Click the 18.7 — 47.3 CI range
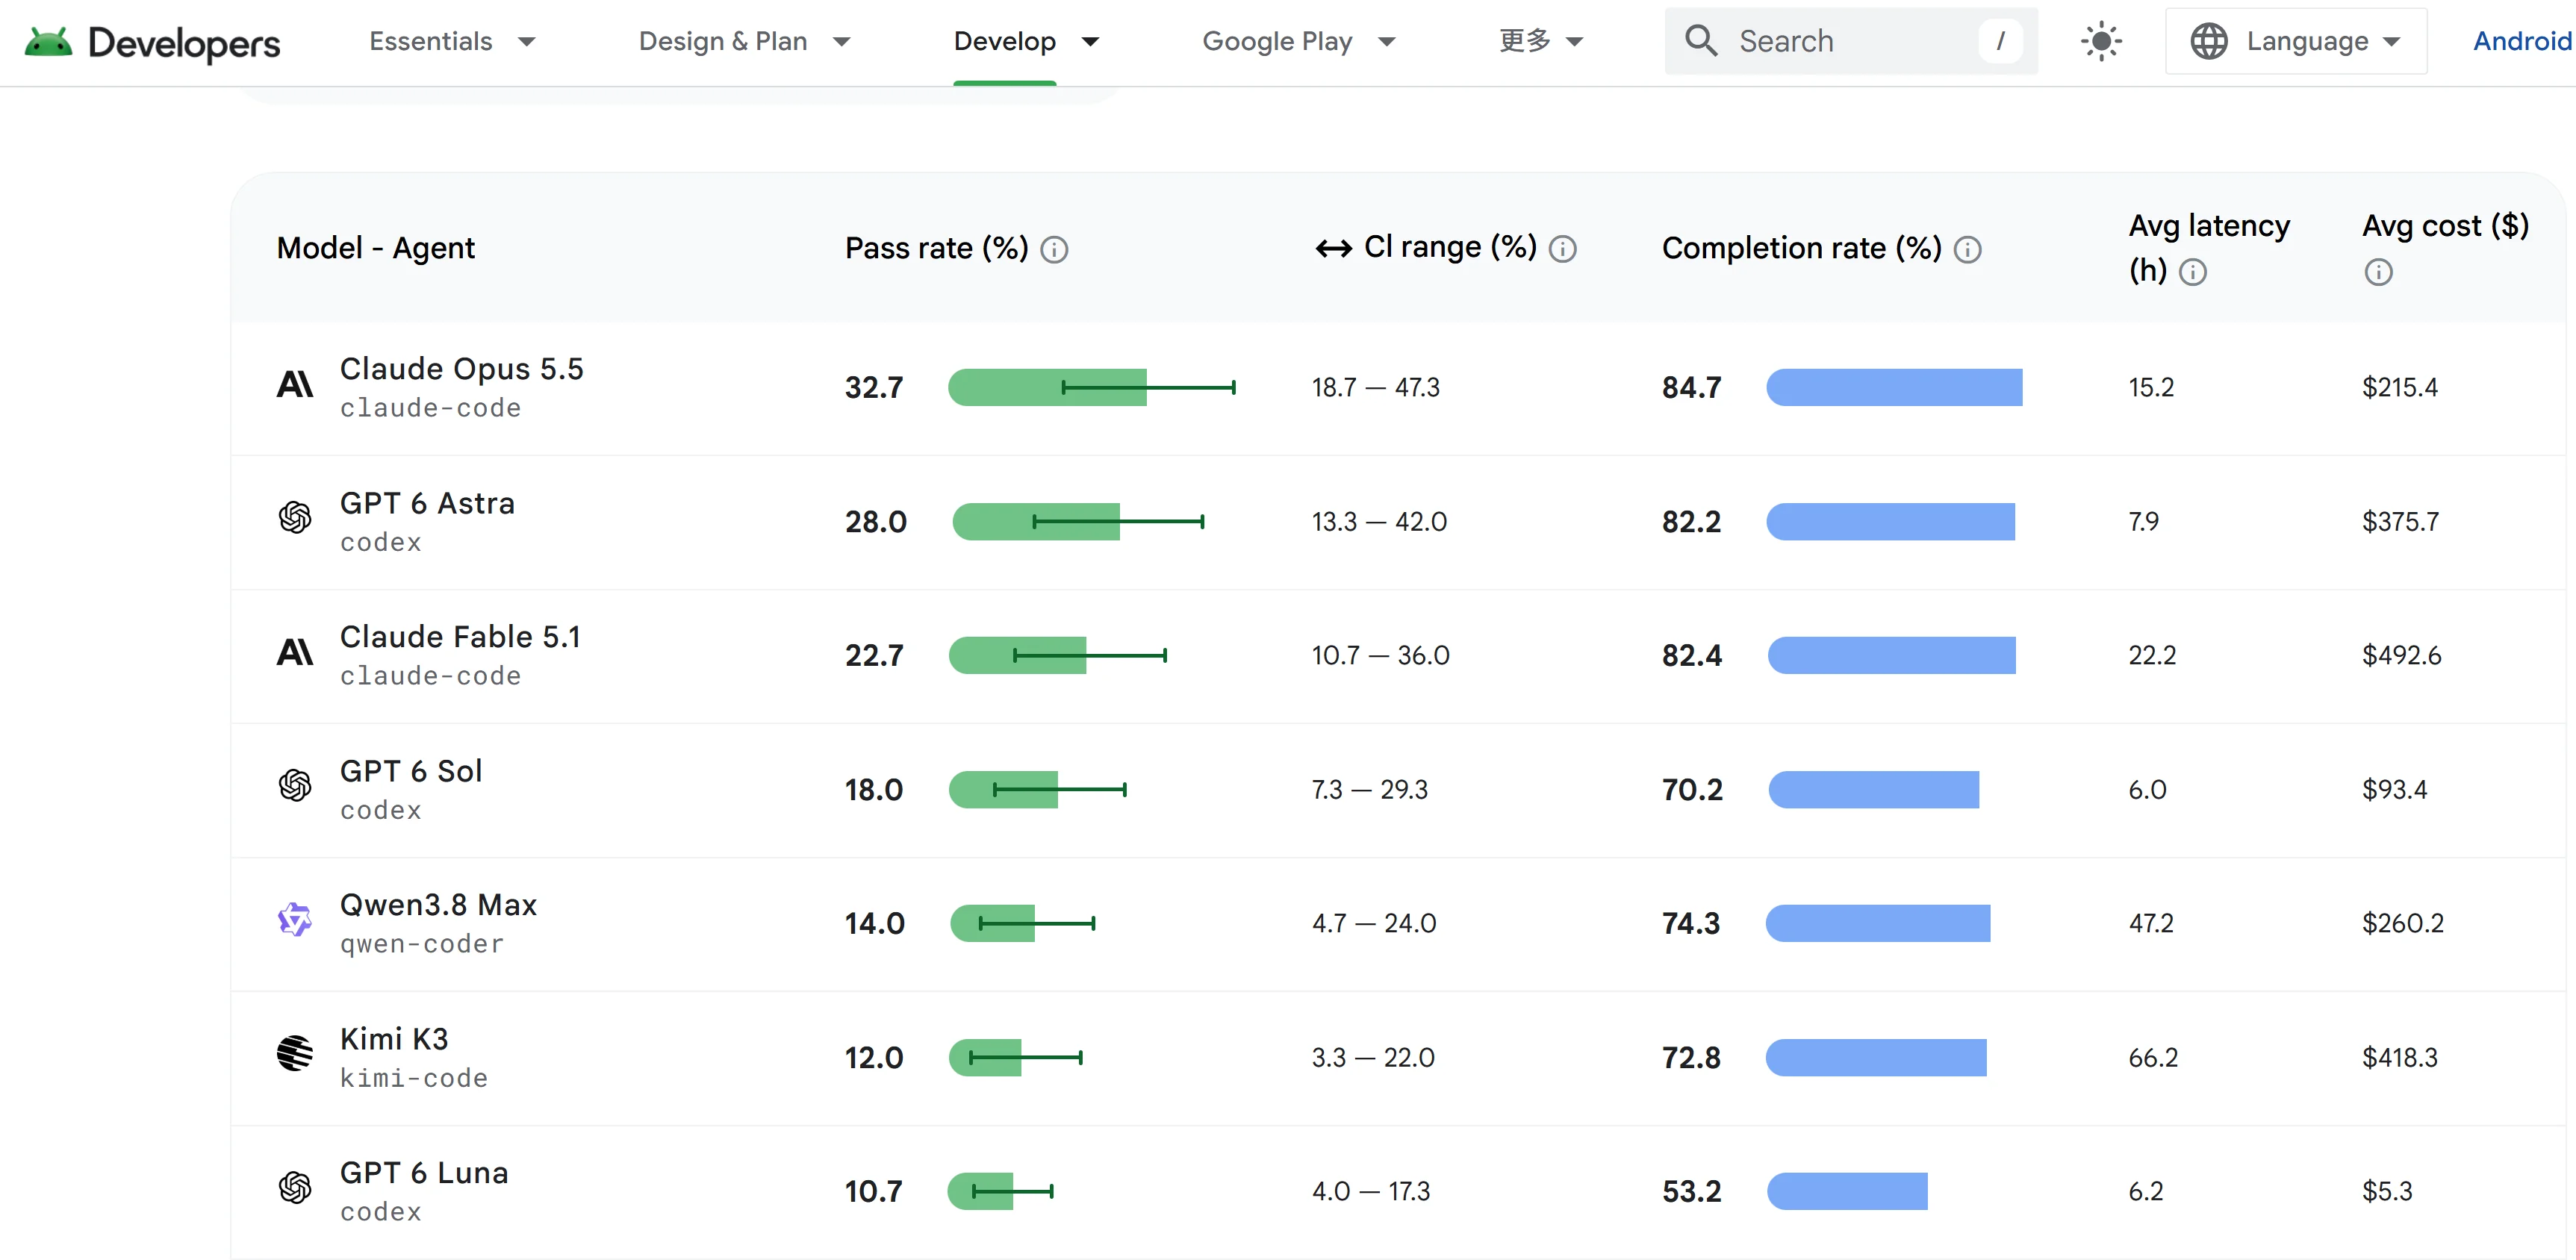 click(1376, 387)
